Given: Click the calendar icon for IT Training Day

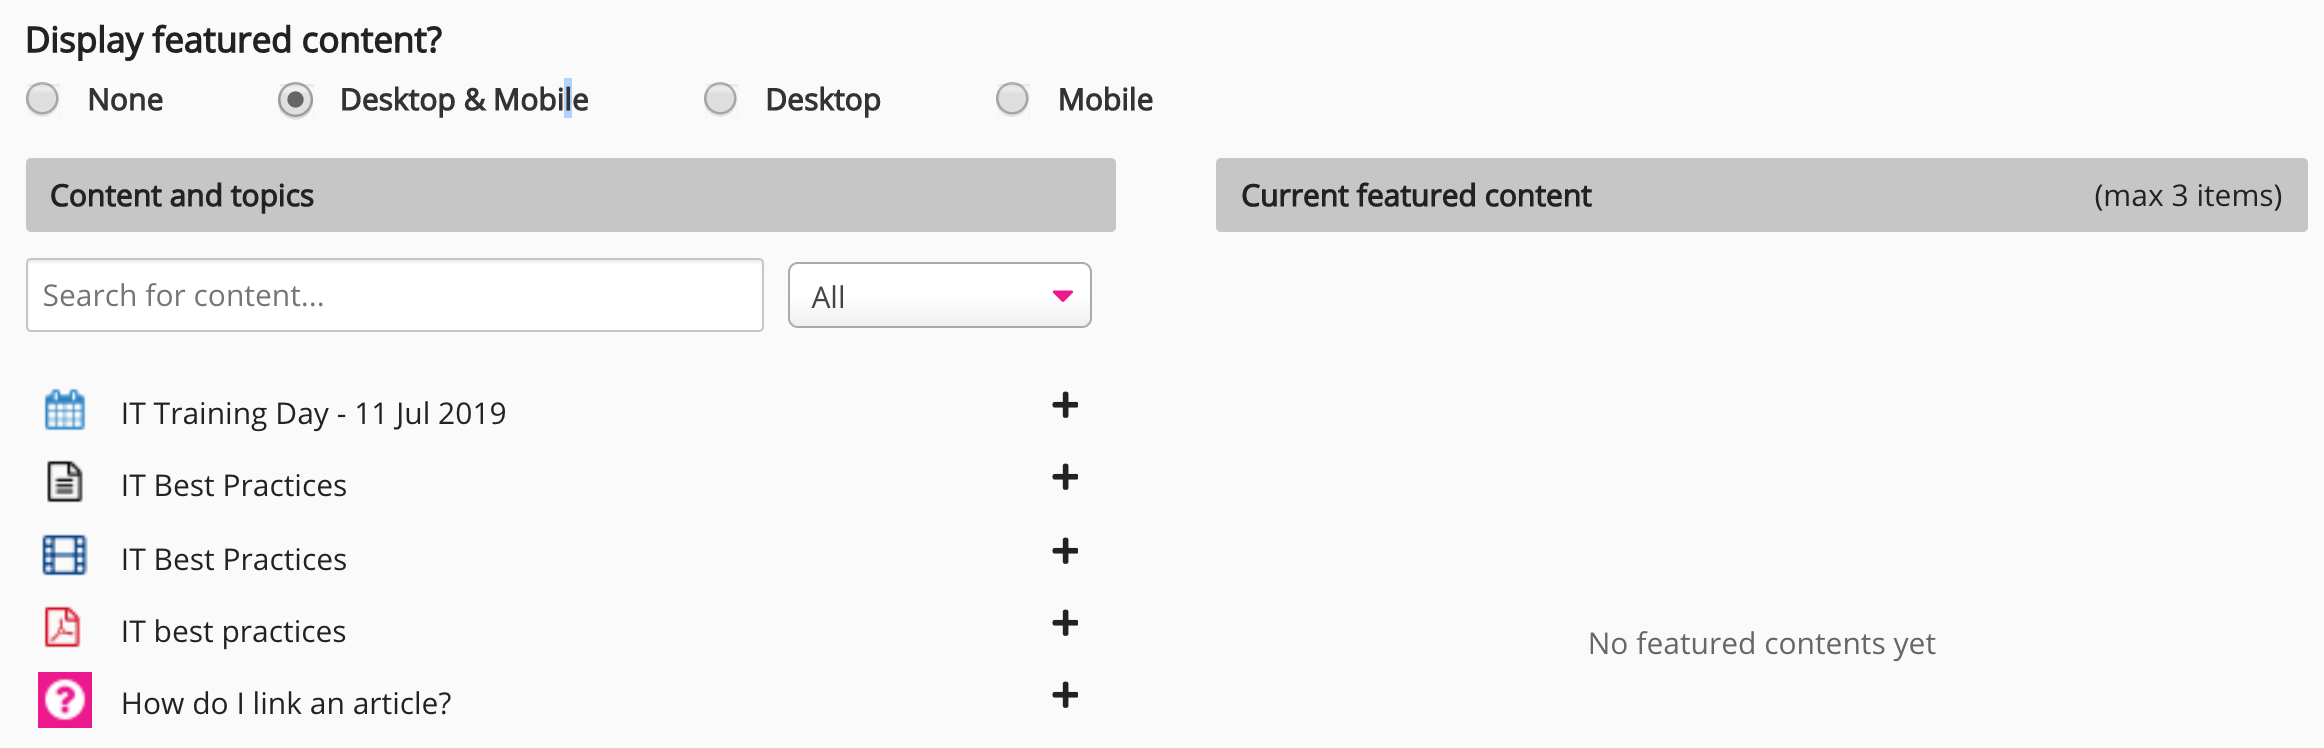Looking at the screenshot, I should tap(65, 410).
